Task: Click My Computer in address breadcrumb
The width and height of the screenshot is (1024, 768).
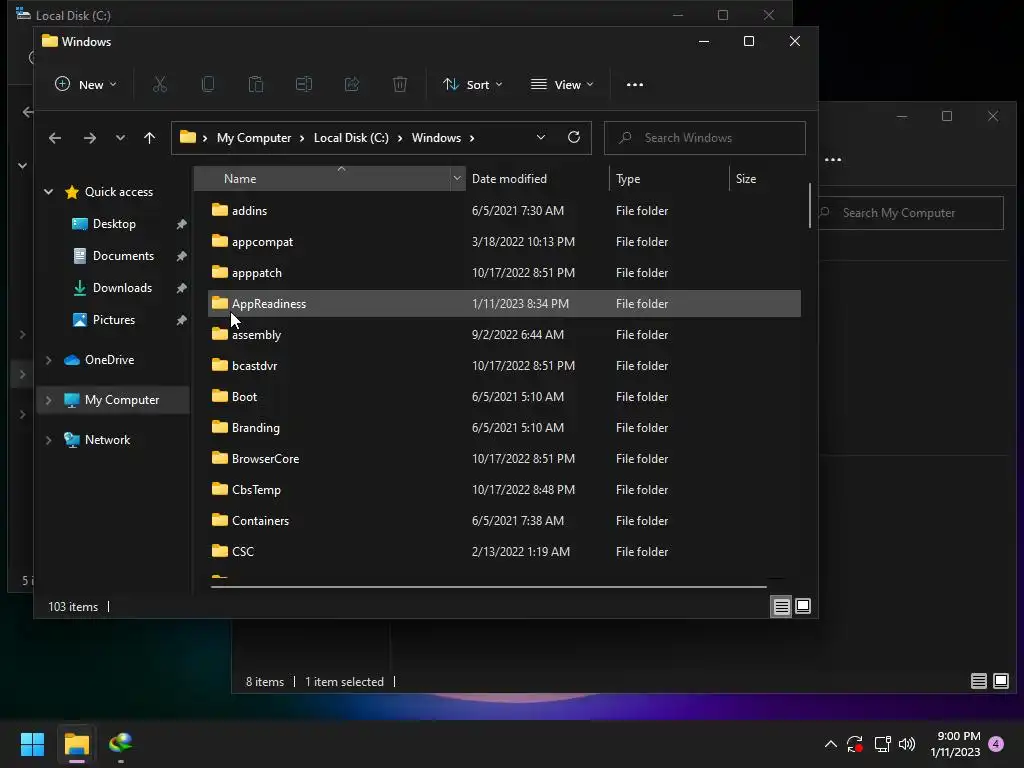Action: click(254, 138)
